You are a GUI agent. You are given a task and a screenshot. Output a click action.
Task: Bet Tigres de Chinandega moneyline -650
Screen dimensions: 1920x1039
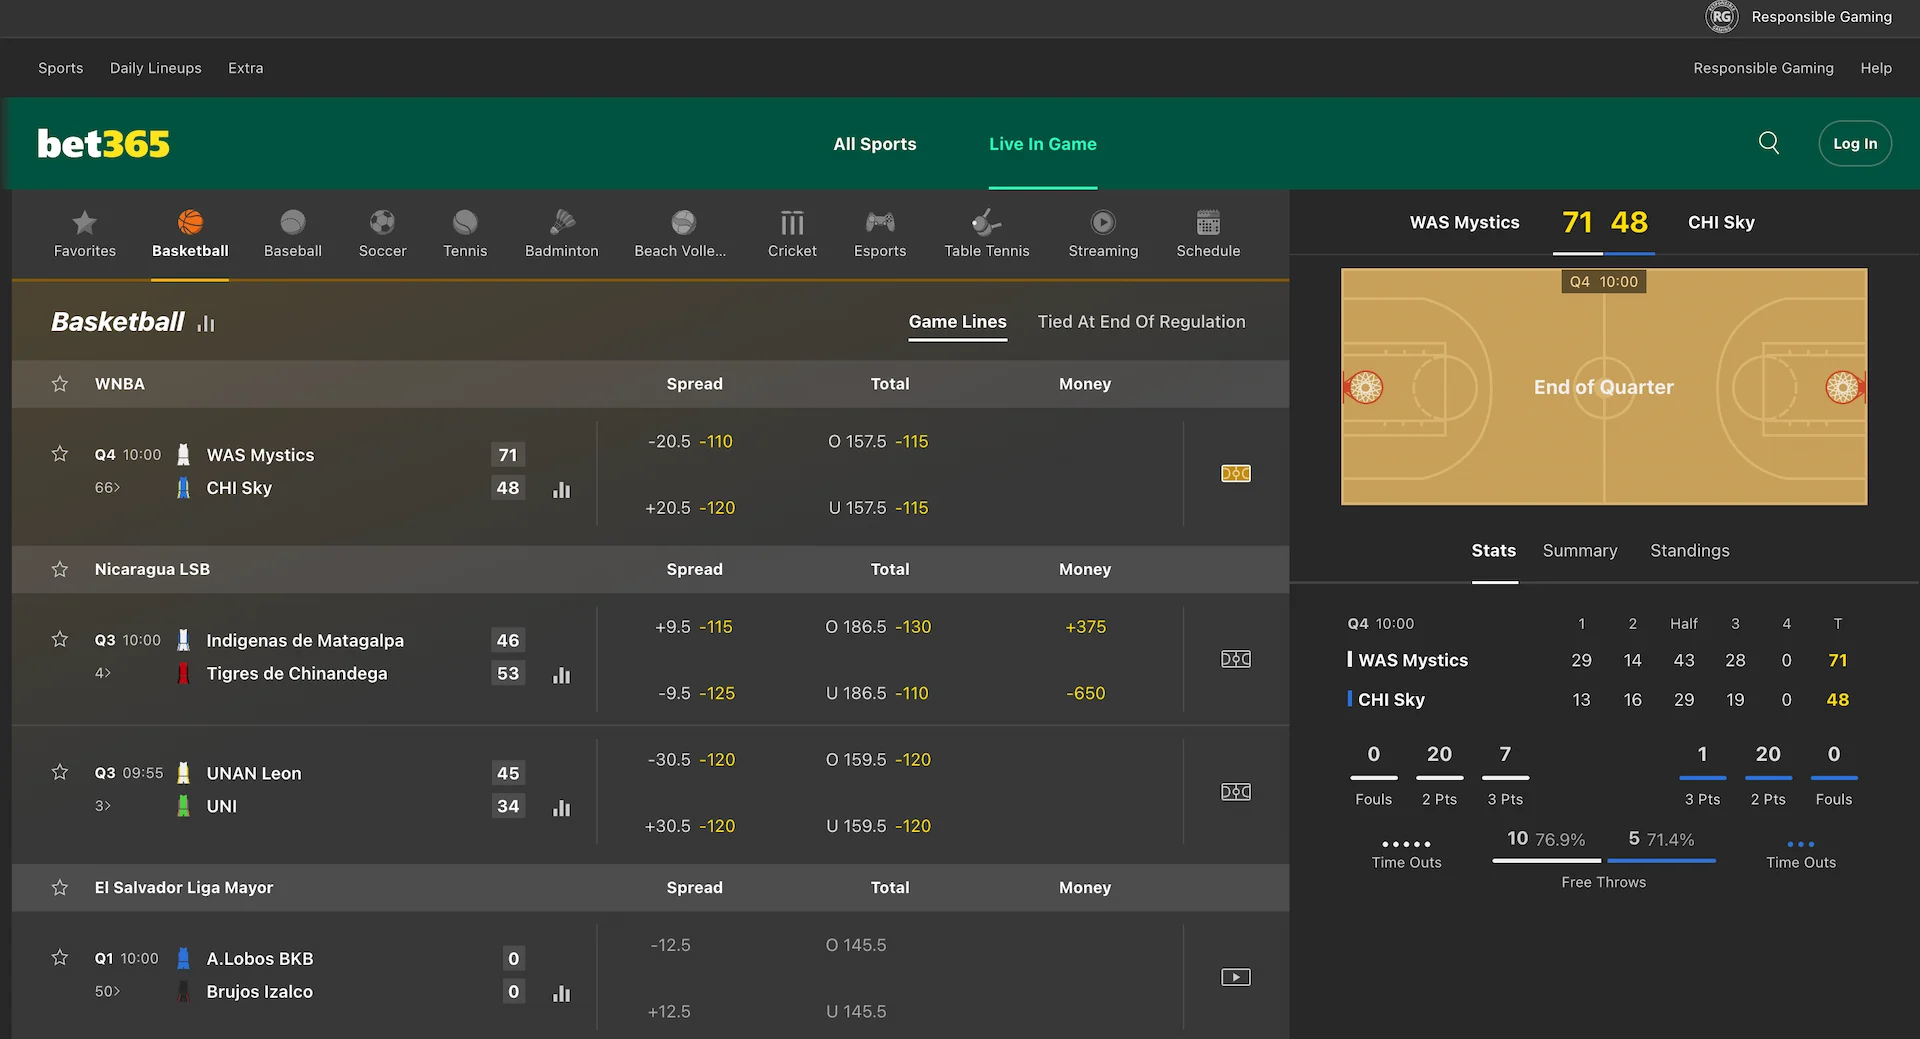[x=1085, y=693]
